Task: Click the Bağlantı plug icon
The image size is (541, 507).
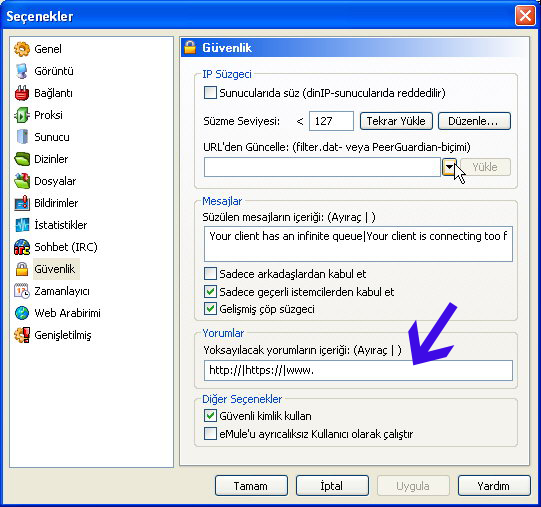Action: [x=22, y=93]
